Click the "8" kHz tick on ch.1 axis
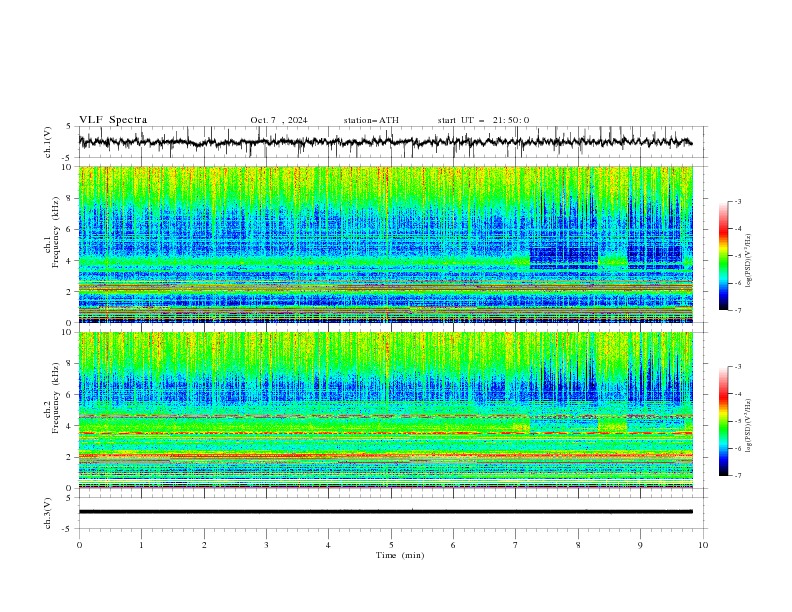Screen dimensions: 792x612 click(x=71, y=198)
